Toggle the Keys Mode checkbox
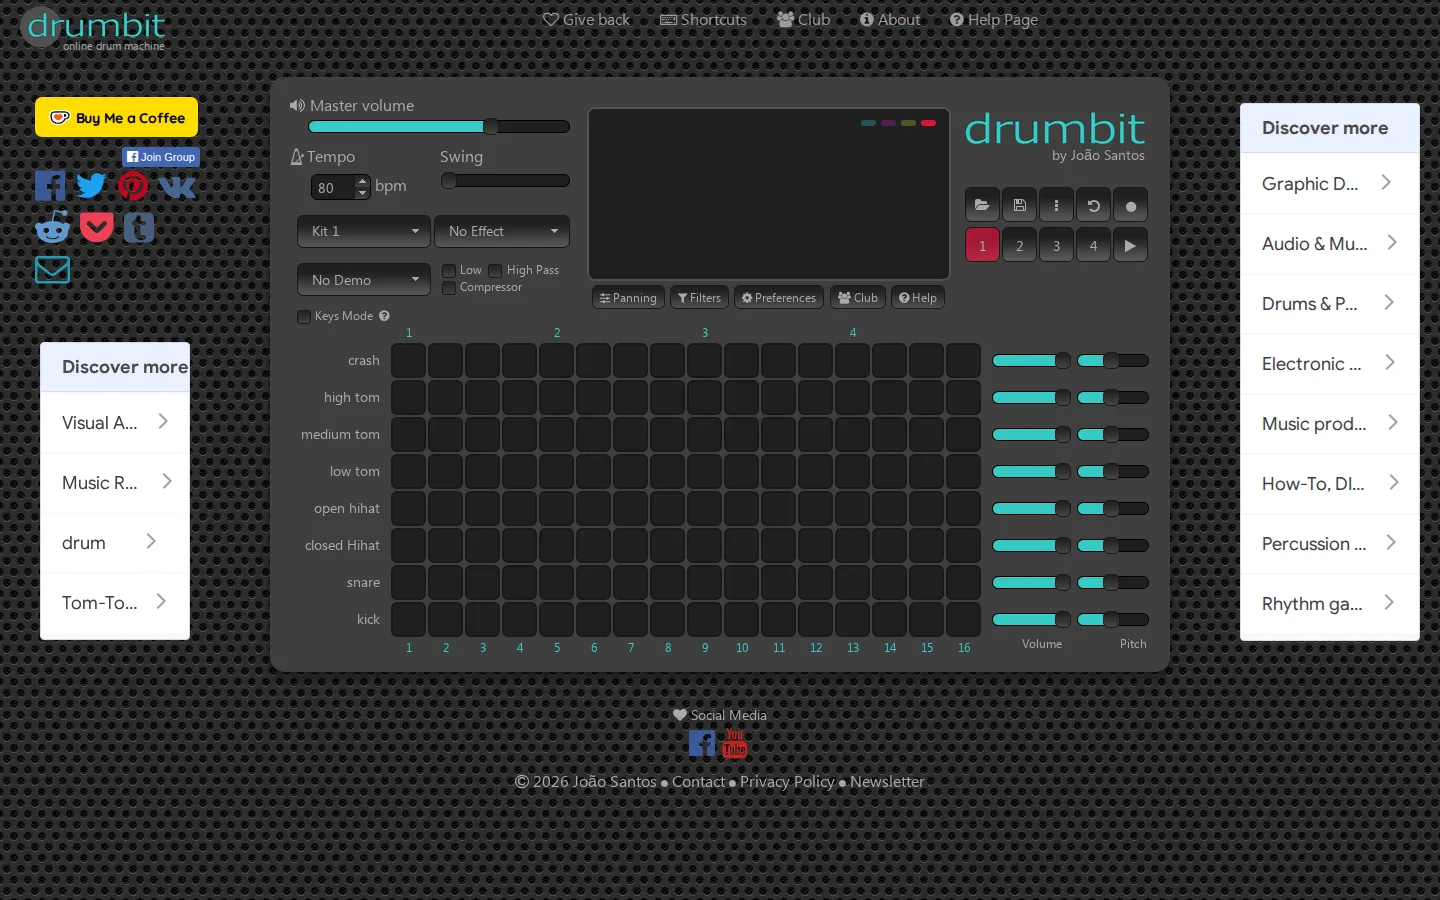The height and width of the screenshot is (900, 1440). [304, 317]
